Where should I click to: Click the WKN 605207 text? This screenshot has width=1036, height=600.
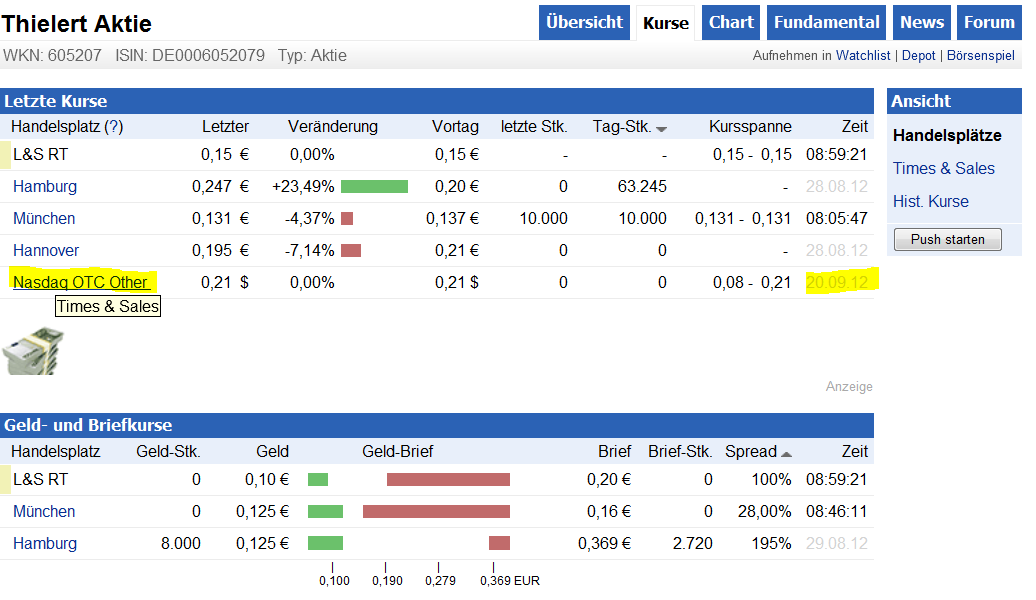point(52,56)
